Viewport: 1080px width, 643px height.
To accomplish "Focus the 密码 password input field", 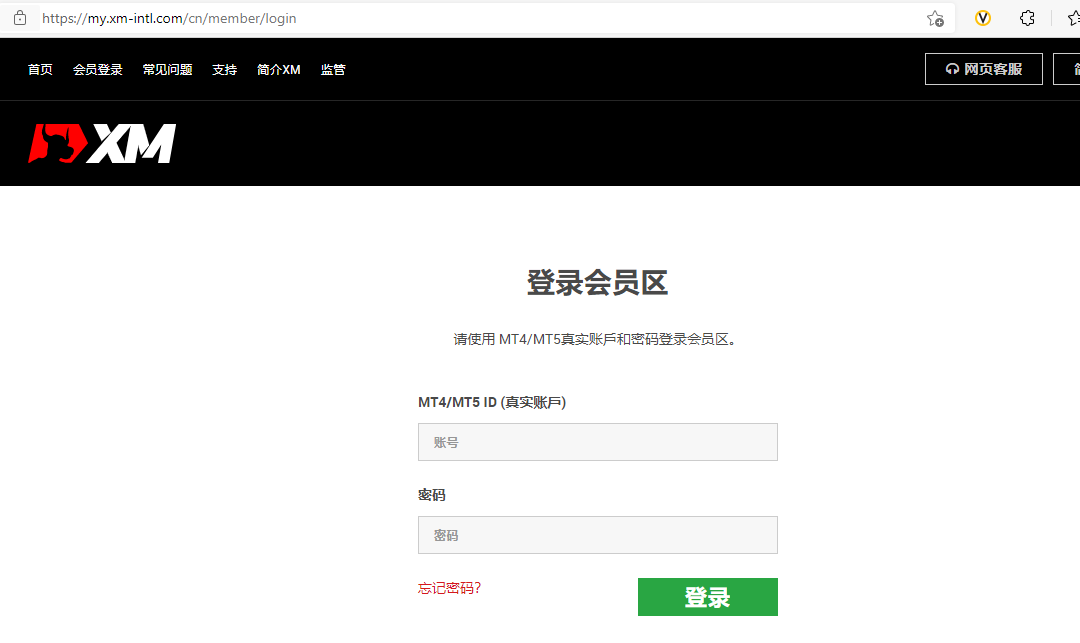I will (597, 535).
